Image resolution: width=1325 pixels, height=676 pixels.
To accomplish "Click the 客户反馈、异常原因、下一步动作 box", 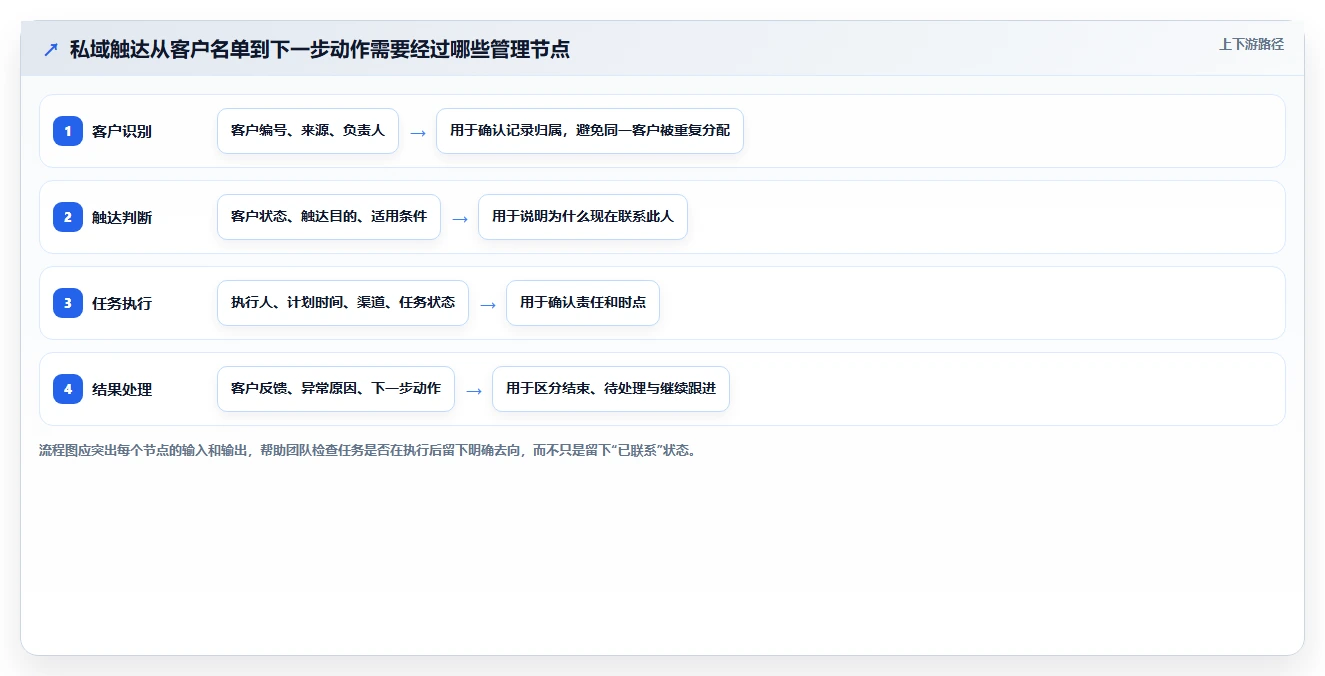I will coord(336,389).
